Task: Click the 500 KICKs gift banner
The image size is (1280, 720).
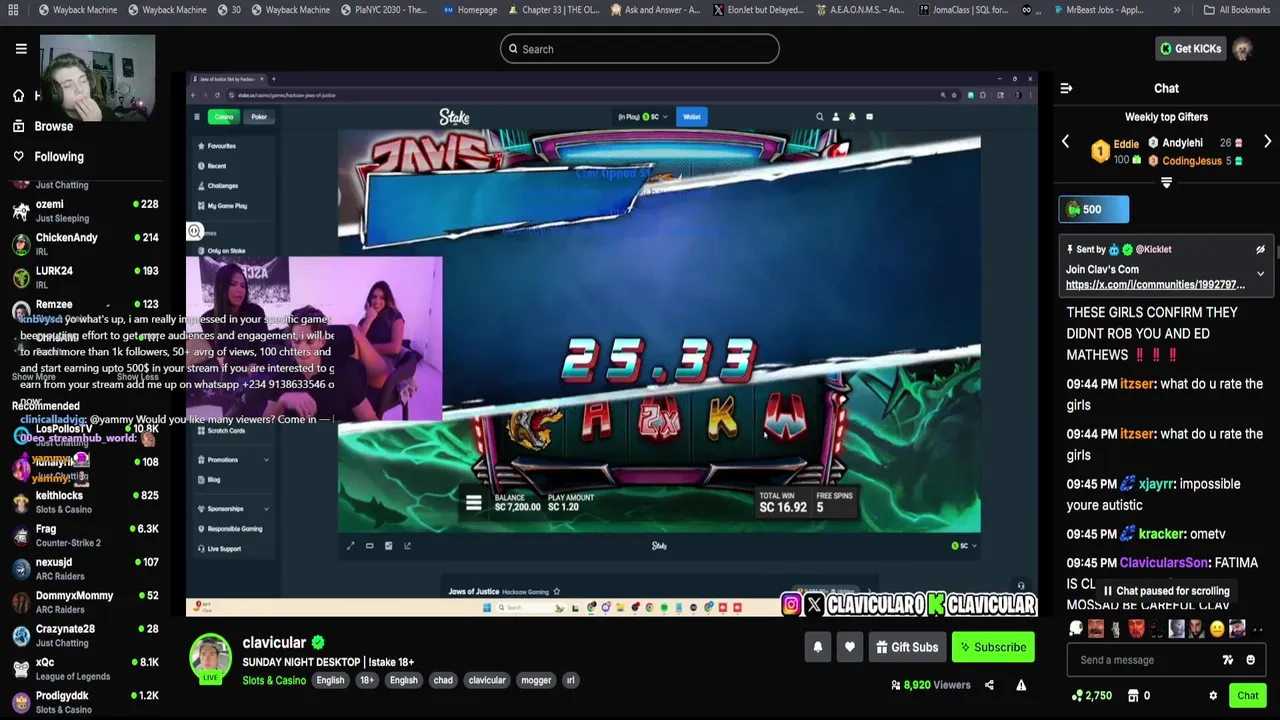Action: pyautogui.click(x=1094, y=209)
